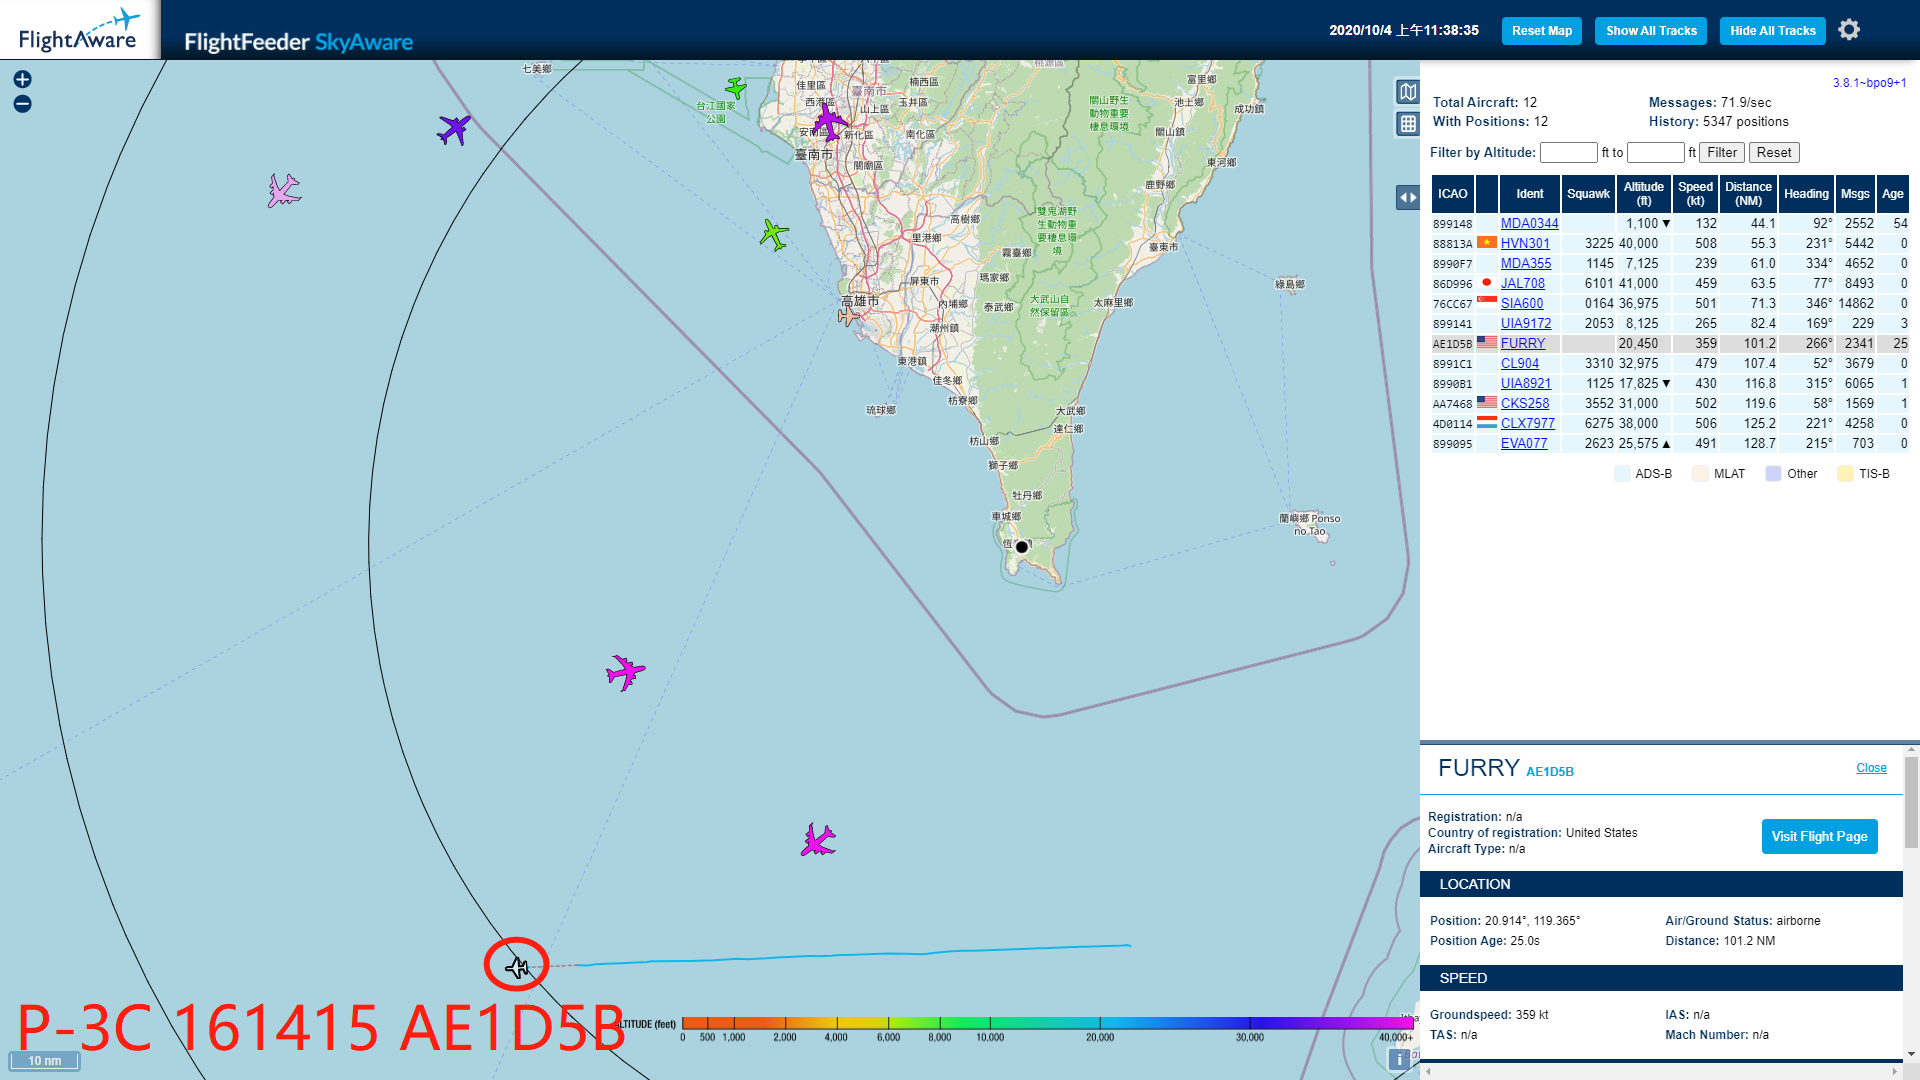1920x1080 pixels.
Task: Click the Visit Flight Page button
Action: 1819,837
